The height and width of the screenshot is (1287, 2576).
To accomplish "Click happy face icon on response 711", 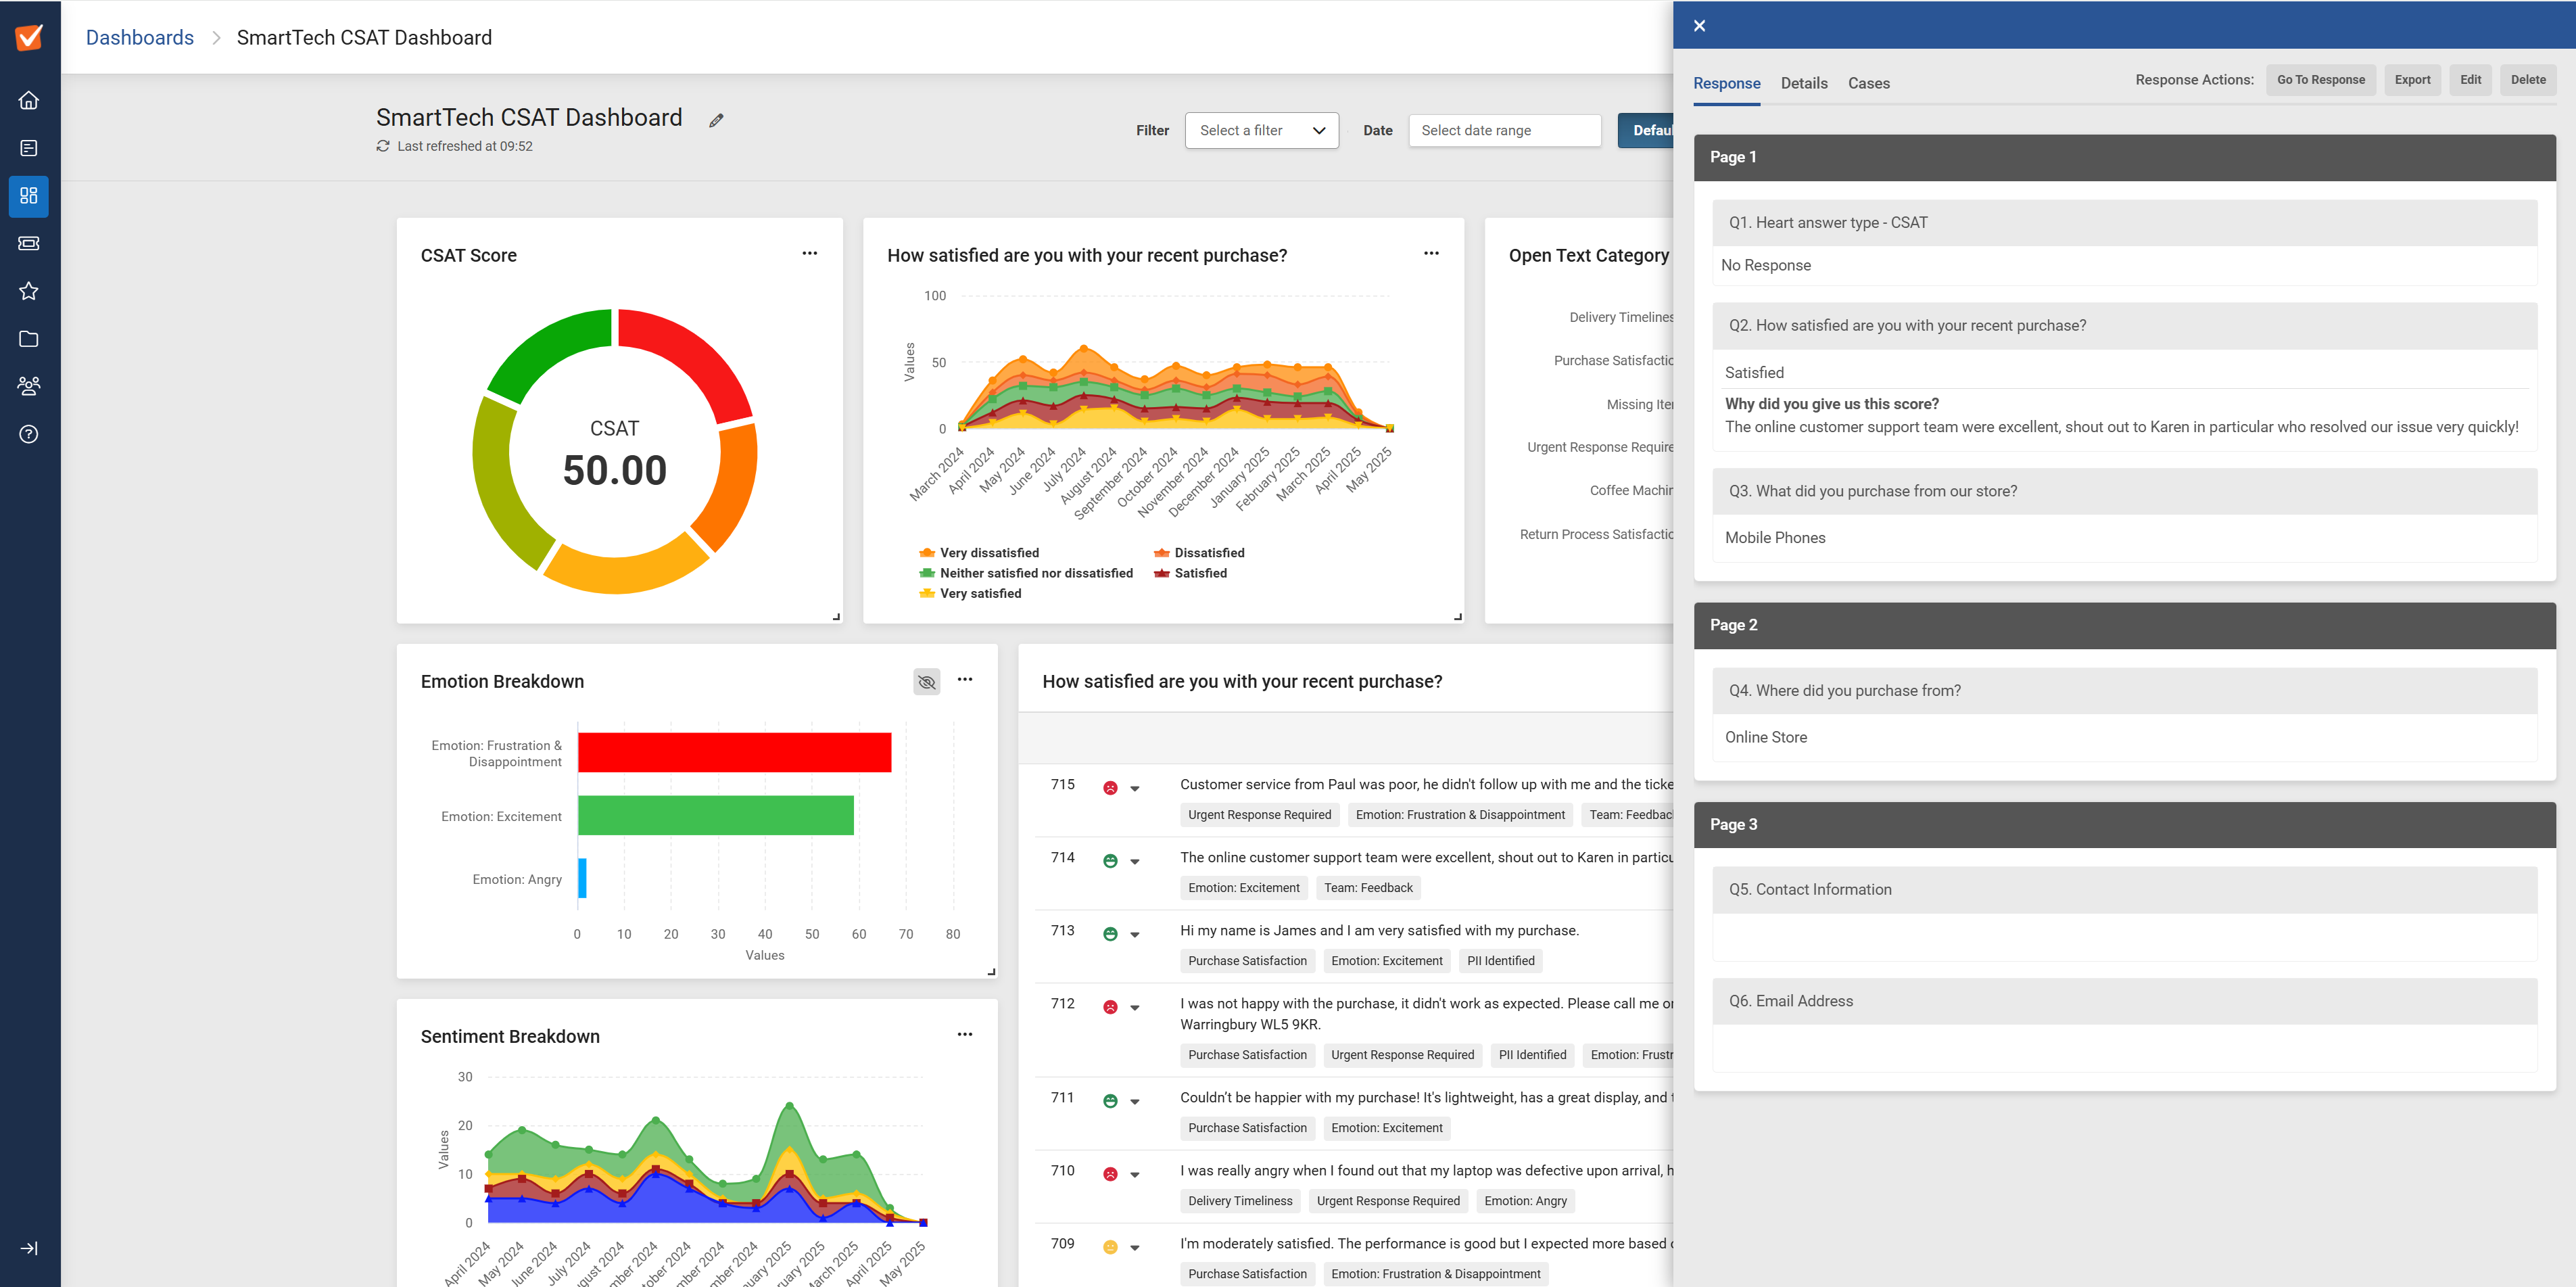I will tap(1110, 1101).
